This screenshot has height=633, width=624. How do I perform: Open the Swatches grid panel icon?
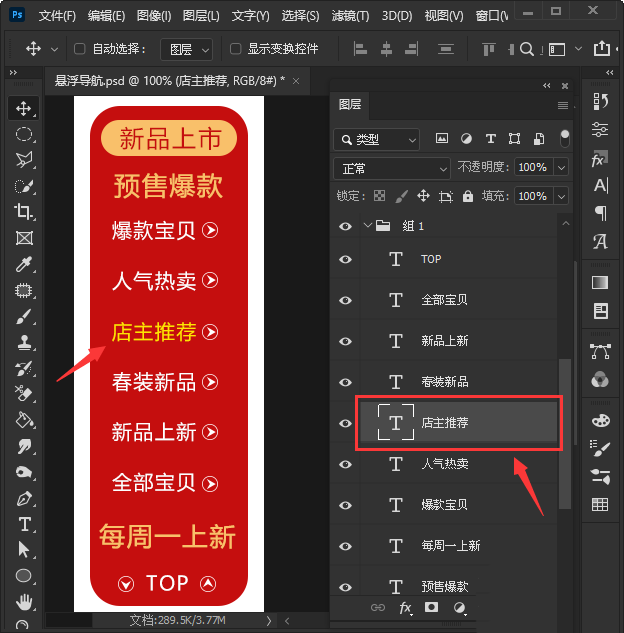(600, 504)
